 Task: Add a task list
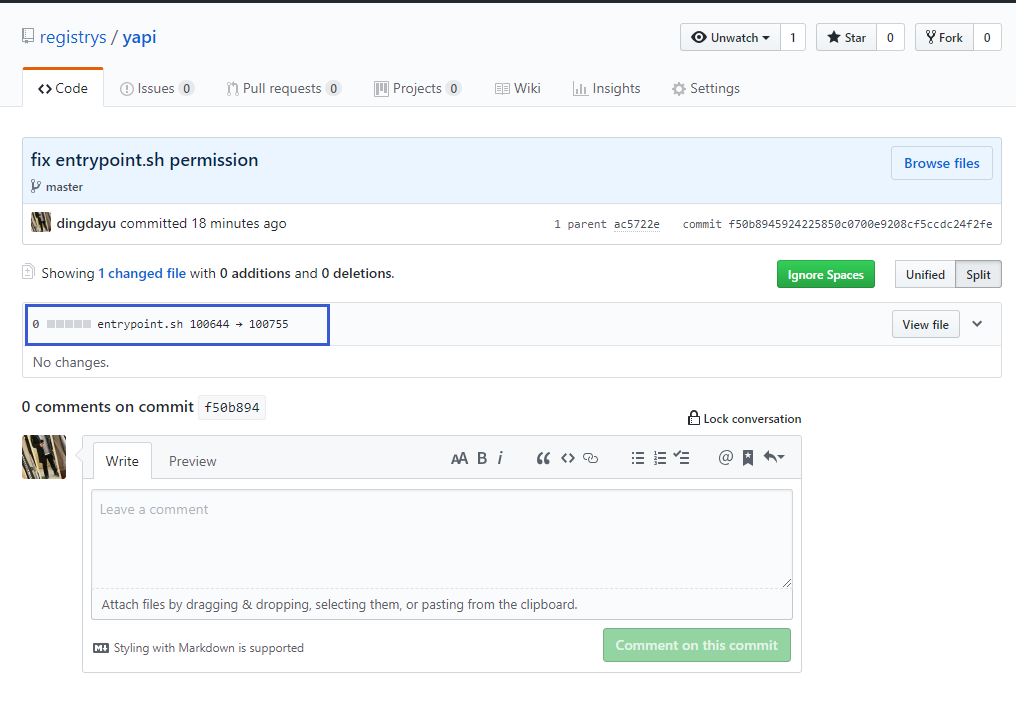[x=681, y=458]
